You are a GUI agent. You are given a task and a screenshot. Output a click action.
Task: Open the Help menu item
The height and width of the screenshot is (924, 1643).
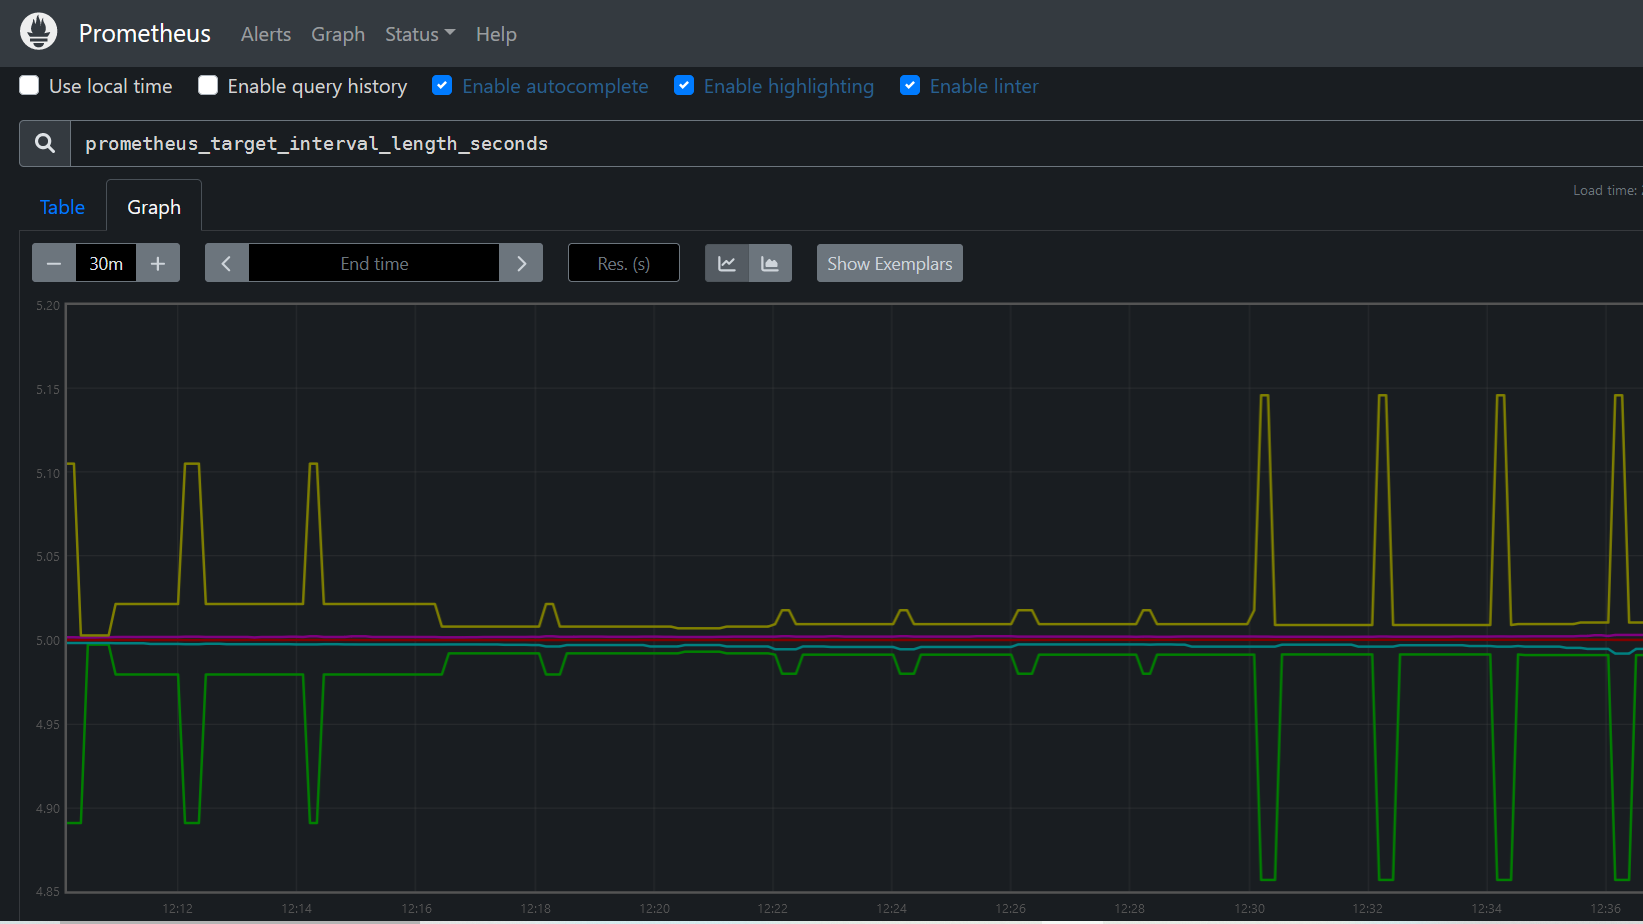pos(496,34)
